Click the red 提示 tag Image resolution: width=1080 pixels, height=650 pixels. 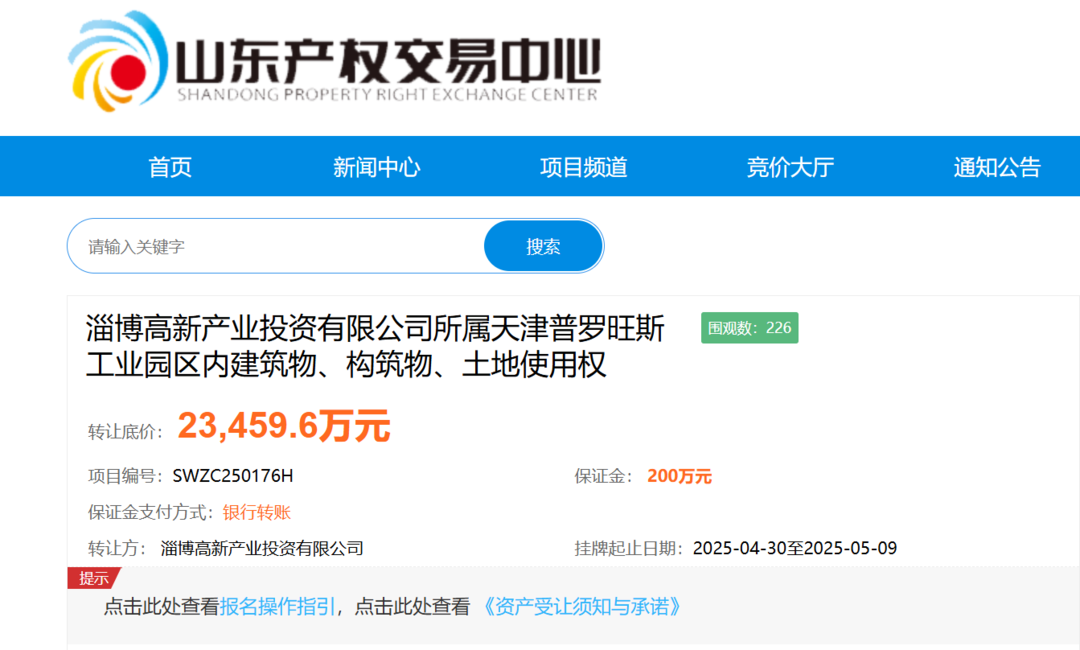[93, 578]
